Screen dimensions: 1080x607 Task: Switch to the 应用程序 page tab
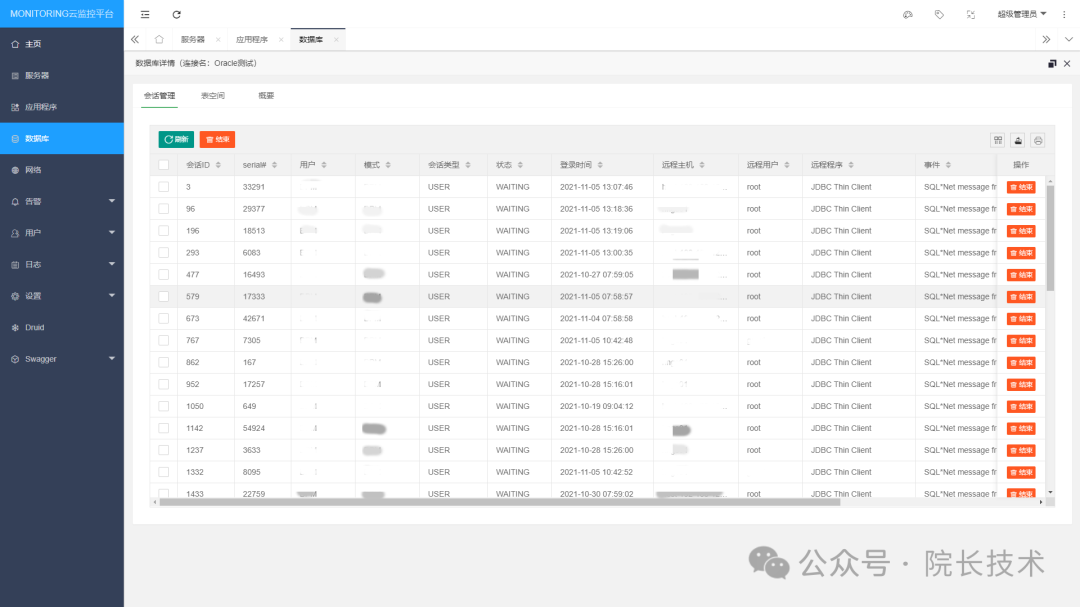251,39
